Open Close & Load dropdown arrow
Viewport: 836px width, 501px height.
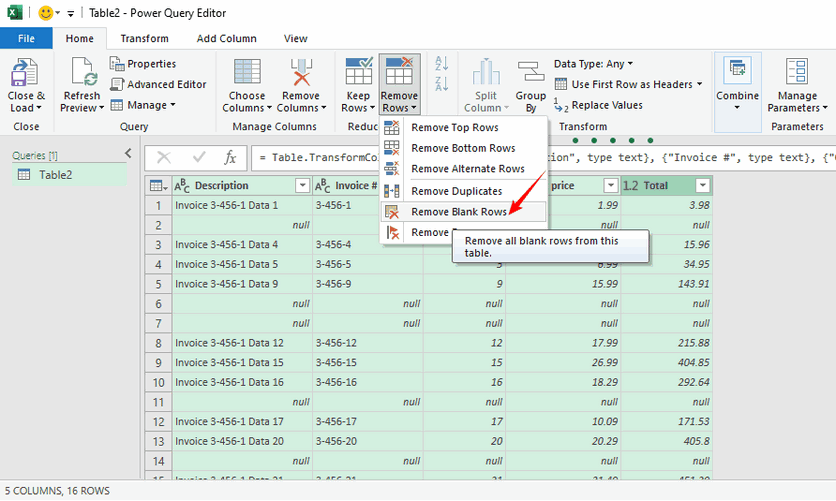pos(39,108)
